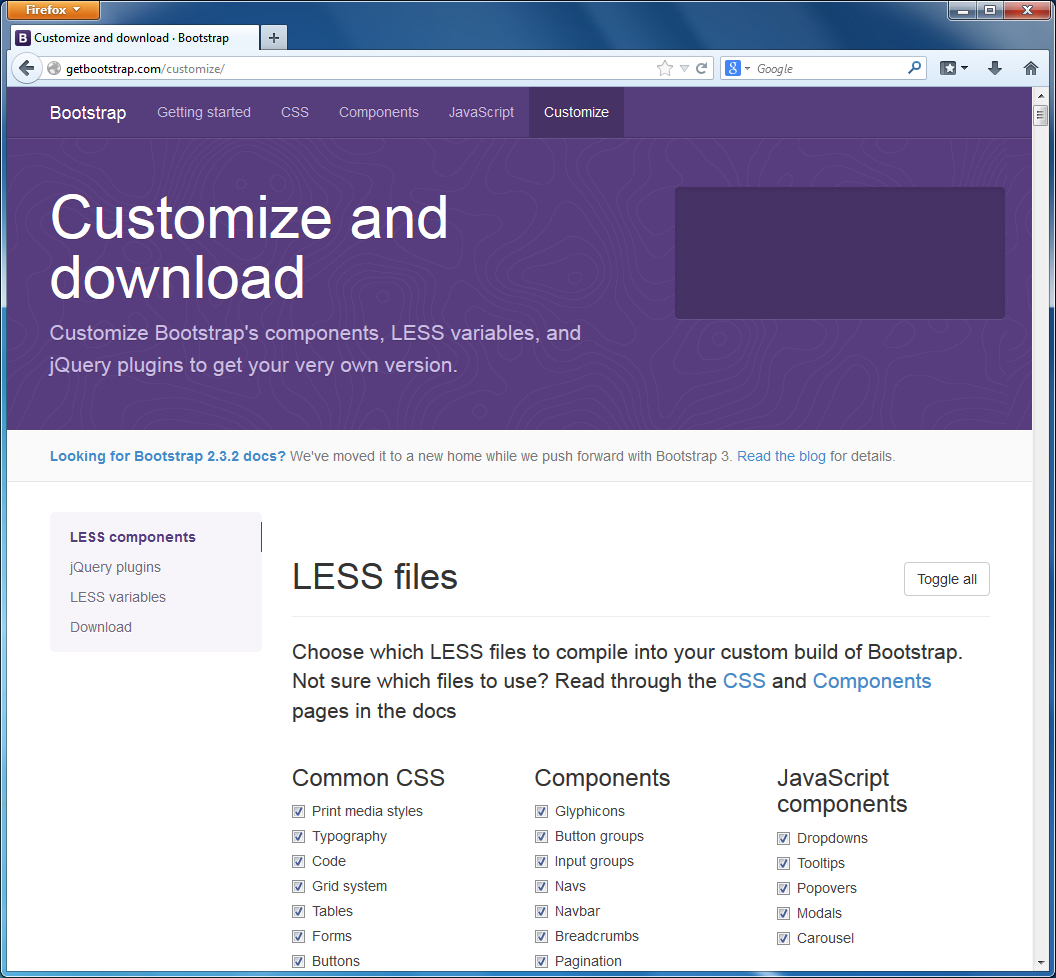Click the Bootstrap favicon on the tab

pos(23,38)
